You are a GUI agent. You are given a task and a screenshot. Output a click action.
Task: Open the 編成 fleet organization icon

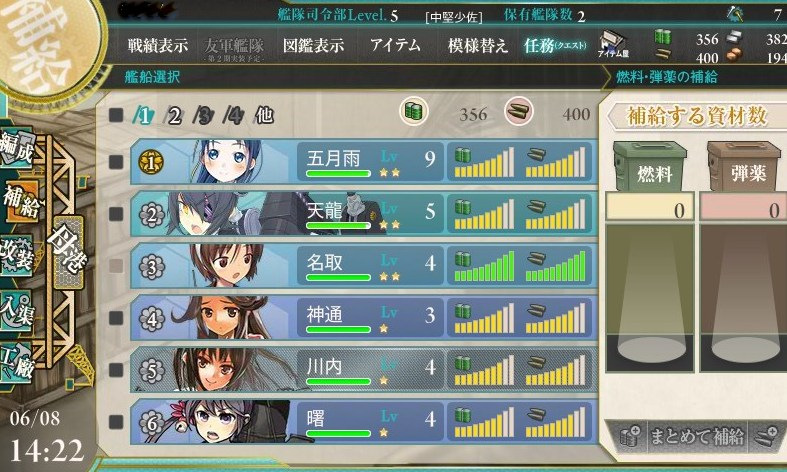18,148
